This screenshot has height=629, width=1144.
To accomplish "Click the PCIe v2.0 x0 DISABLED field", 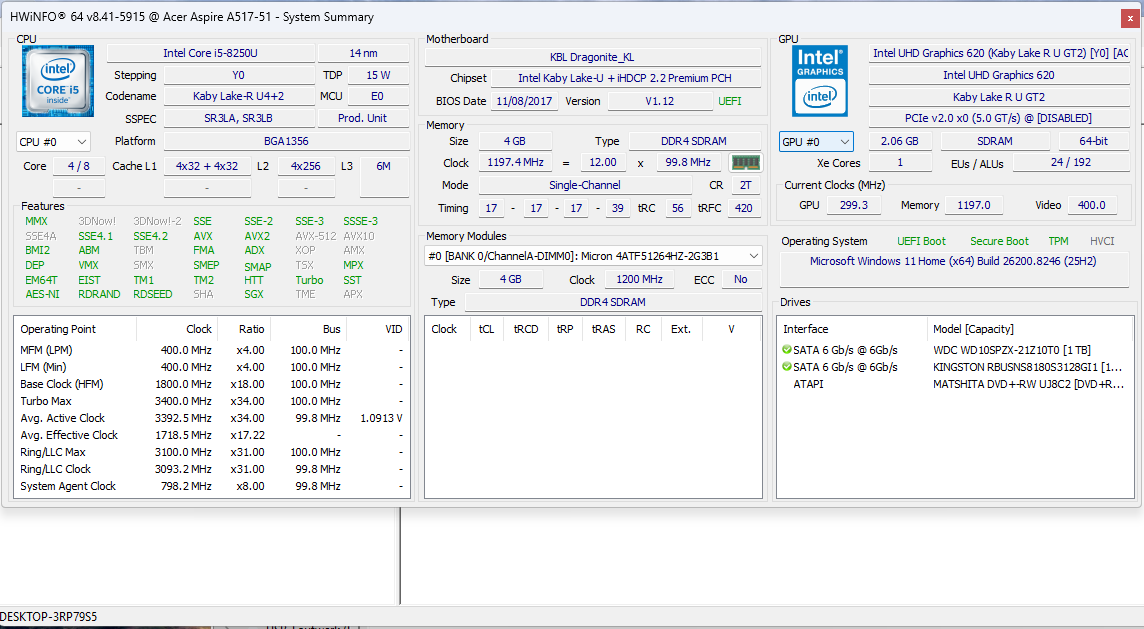I will (x=999, y=118).
